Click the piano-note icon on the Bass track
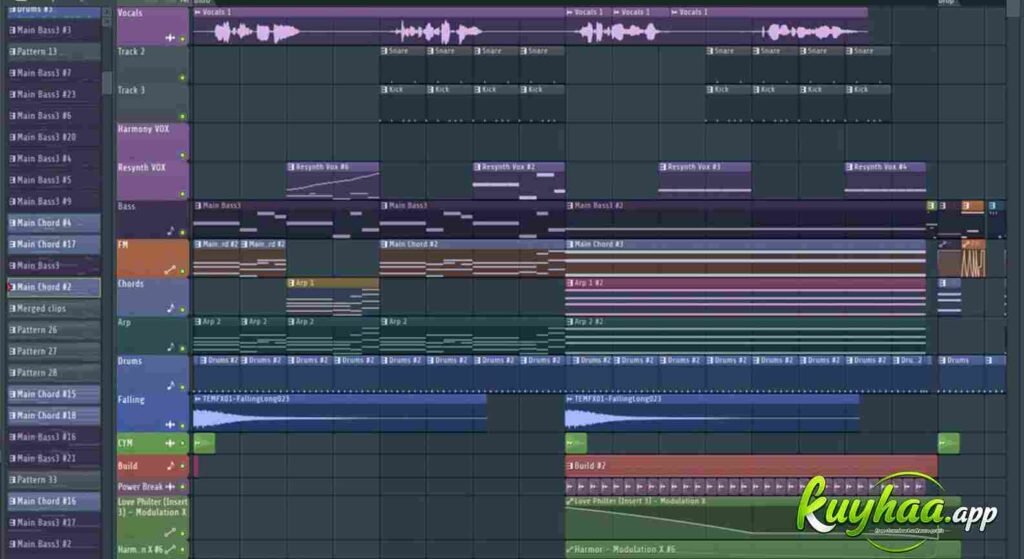This screenshot has width=1024, height=559. click(x=171, y=231)
